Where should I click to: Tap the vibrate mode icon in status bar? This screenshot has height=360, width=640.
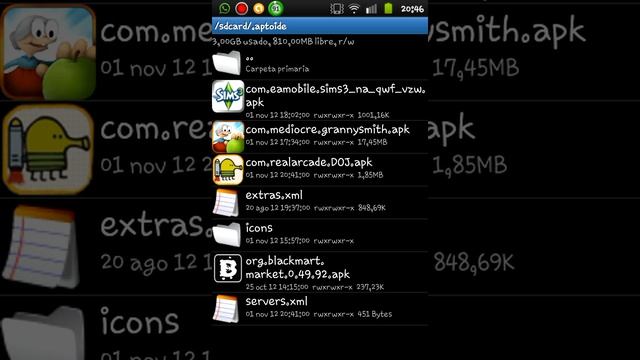click(337, 9)
